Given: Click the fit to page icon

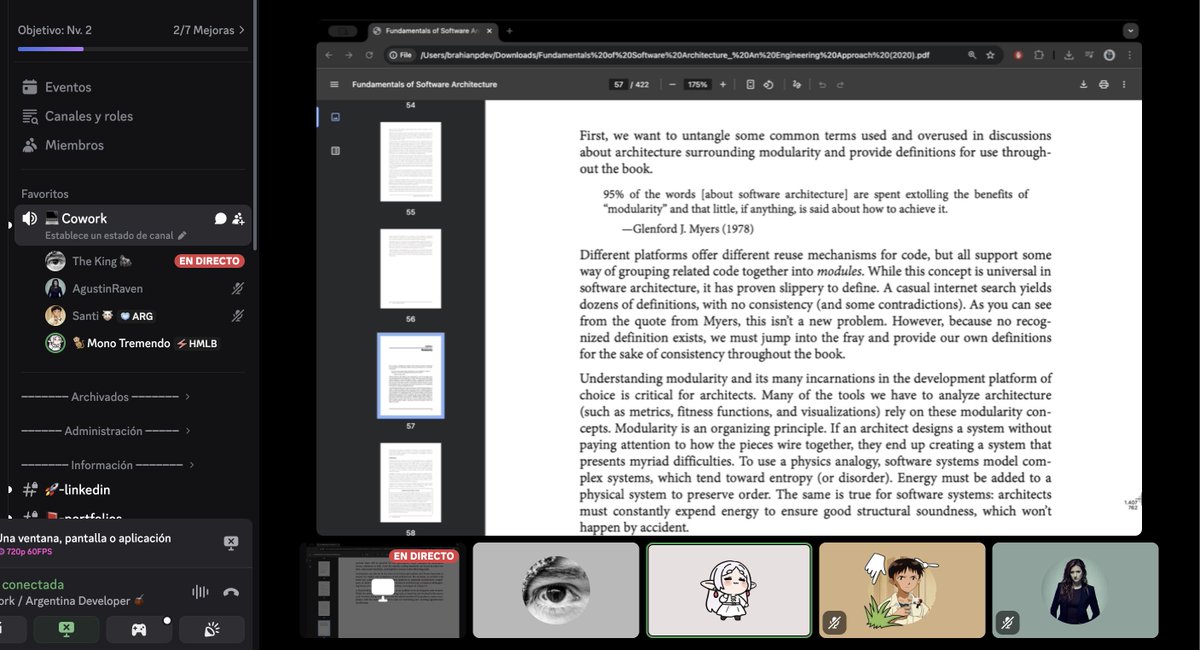Looking at the screenshot, I should pos(750,85).
